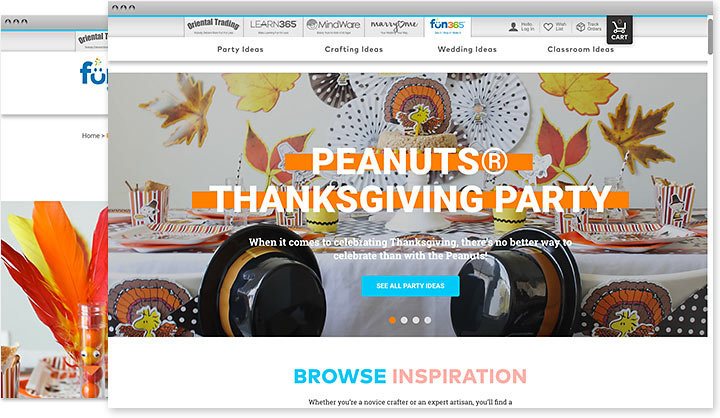
Task: Jump to the fourth carousel slide dot
Action: pos(428,320)
